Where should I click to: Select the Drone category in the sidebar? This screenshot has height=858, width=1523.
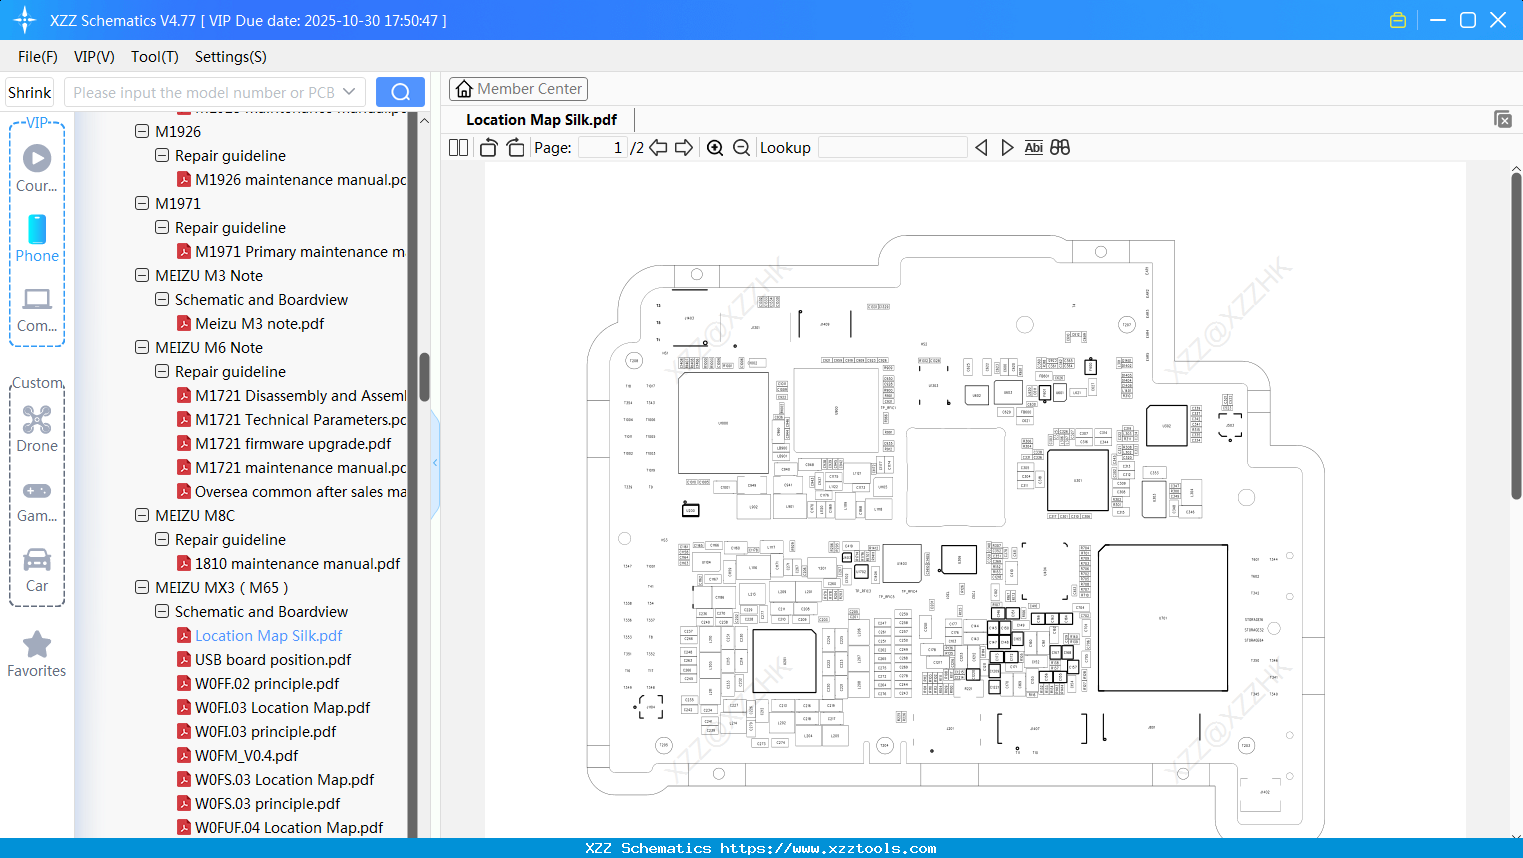tap(37, 425)
